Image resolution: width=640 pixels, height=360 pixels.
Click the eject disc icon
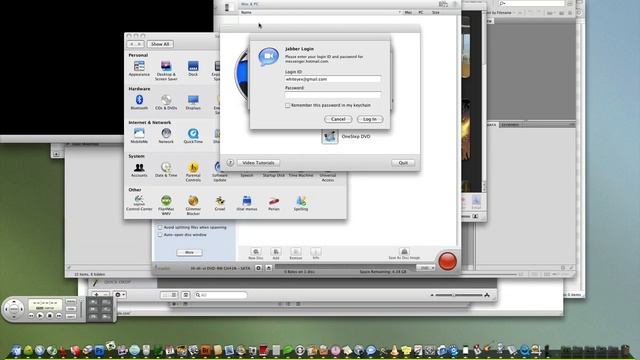(x=269, y=268)
